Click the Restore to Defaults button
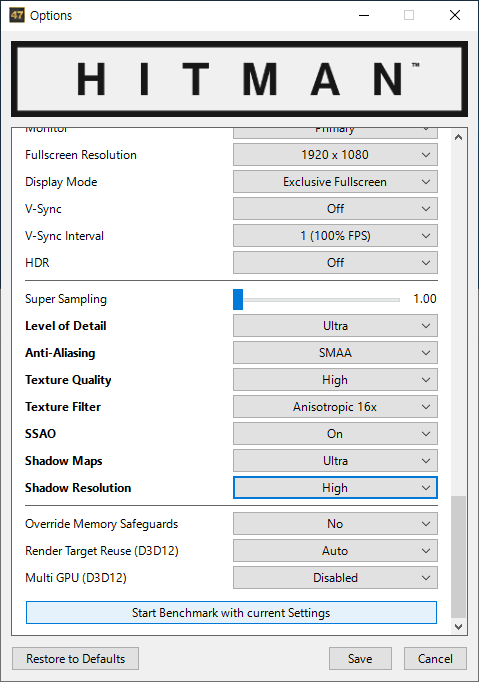This screenshot has height=682, width=479. point(75,659)
